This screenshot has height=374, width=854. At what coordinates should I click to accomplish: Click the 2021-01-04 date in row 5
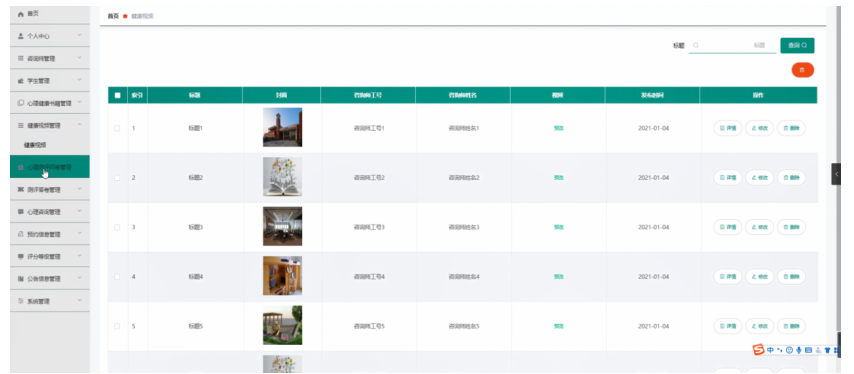pos(653,326)
